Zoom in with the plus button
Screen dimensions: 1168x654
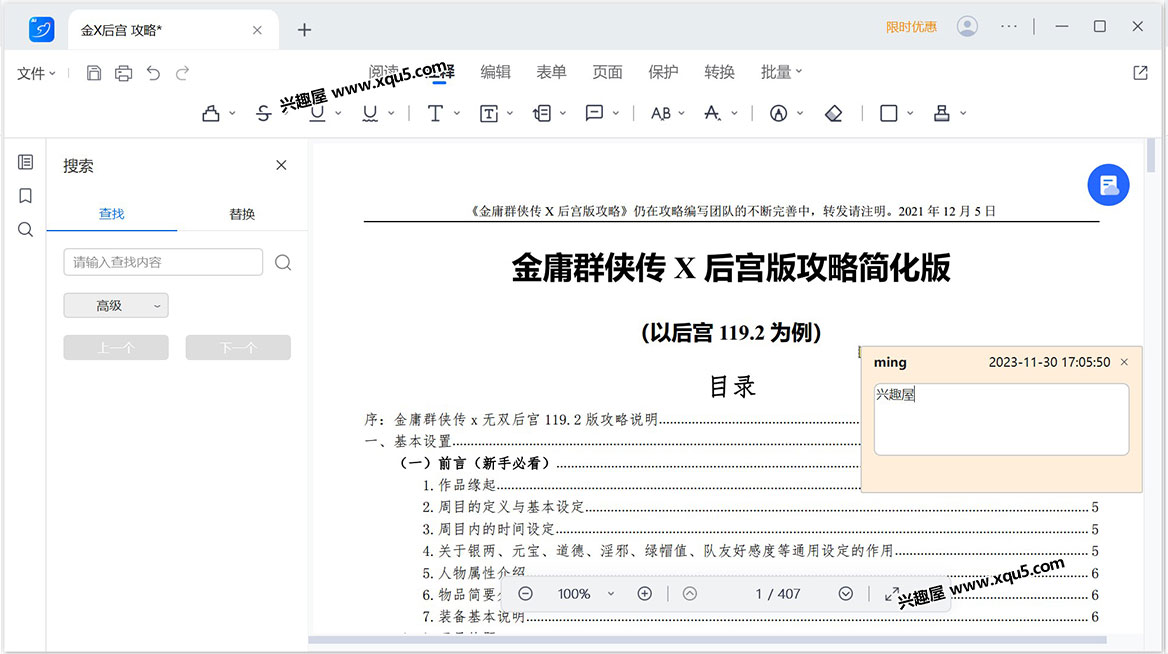[x=644, y=594]
